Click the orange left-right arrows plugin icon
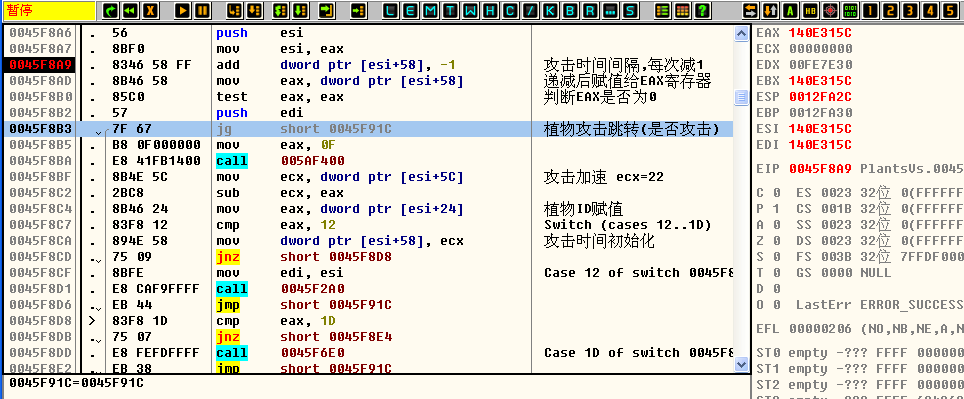The image size is (964, 399). [750, 10]
